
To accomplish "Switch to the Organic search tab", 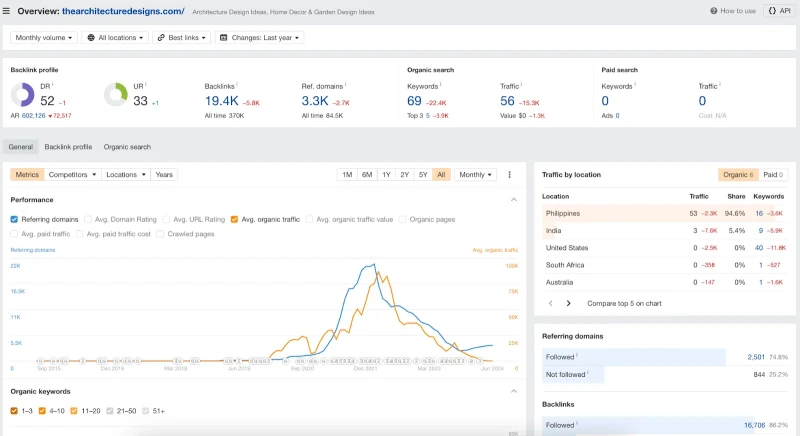I will click(x=127, y=147).
